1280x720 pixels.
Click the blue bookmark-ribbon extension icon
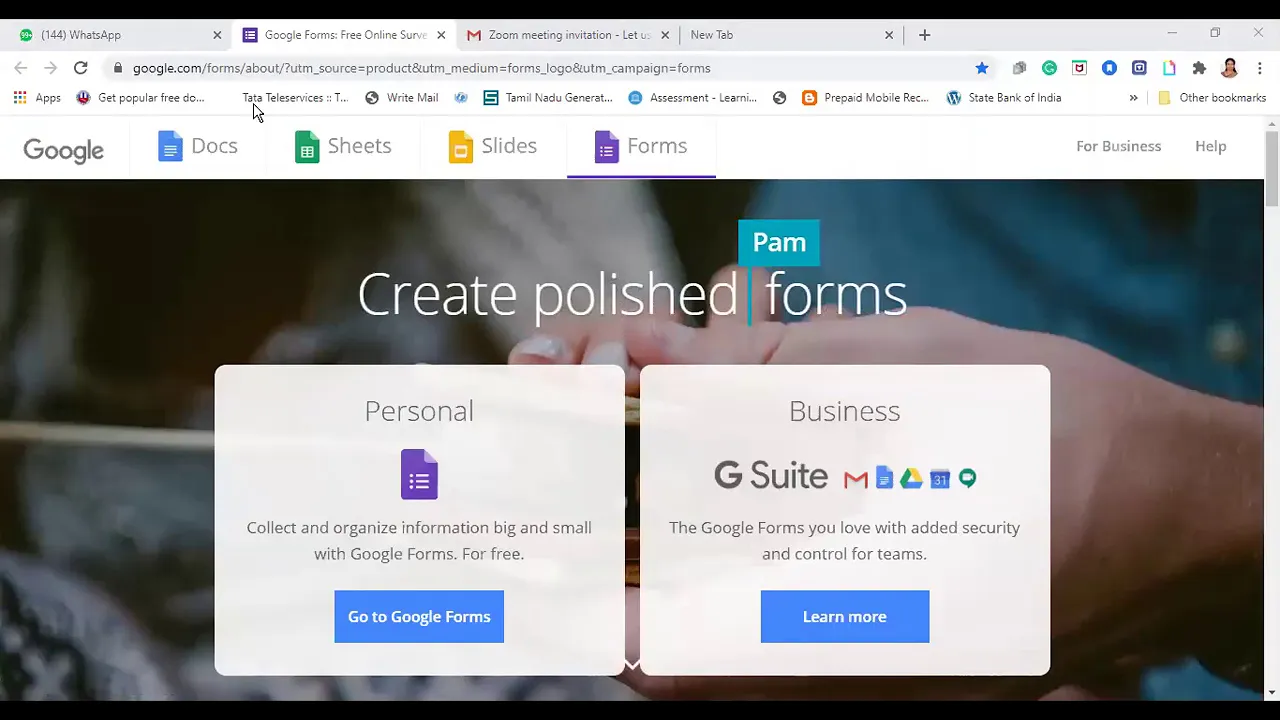click(1109, 68)
